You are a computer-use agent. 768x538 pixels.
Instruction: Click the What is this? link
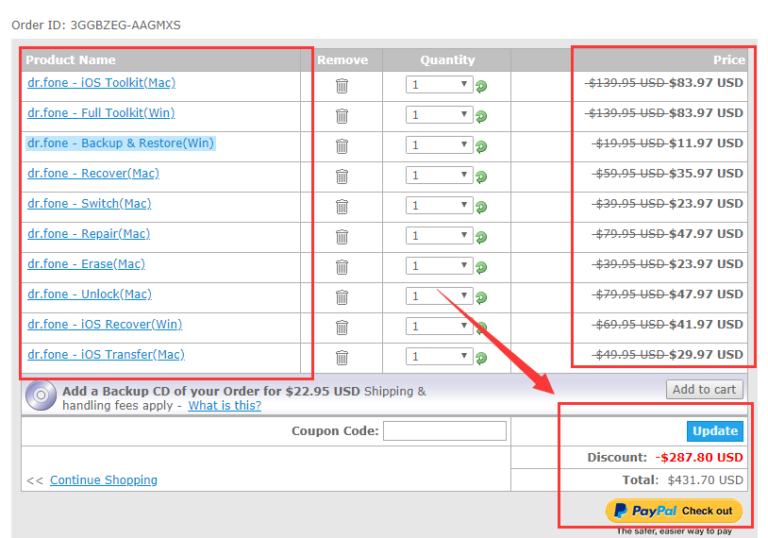point(225,406)
